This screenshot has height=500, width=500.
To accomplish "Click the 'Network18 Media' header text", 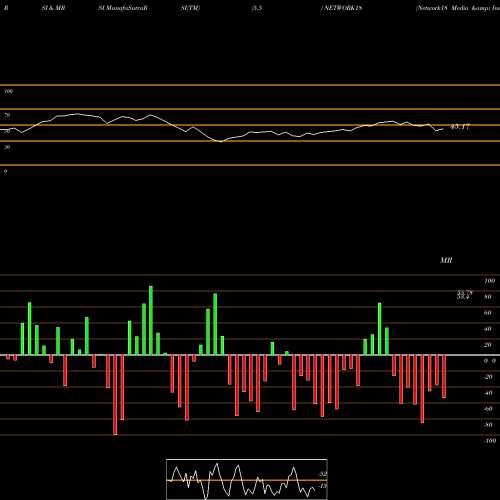I will pyautogui.click(x=442, y=8).
